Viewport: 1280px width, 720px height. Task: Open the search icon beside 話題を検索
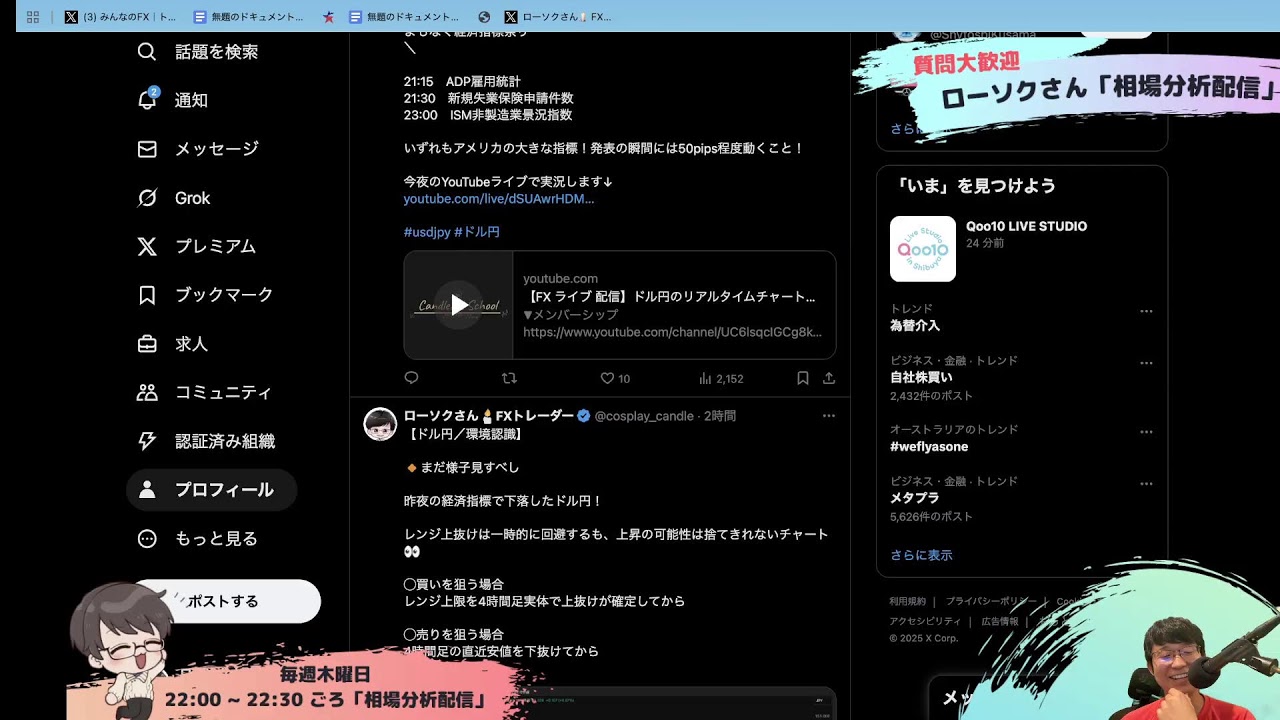[147, 52]
